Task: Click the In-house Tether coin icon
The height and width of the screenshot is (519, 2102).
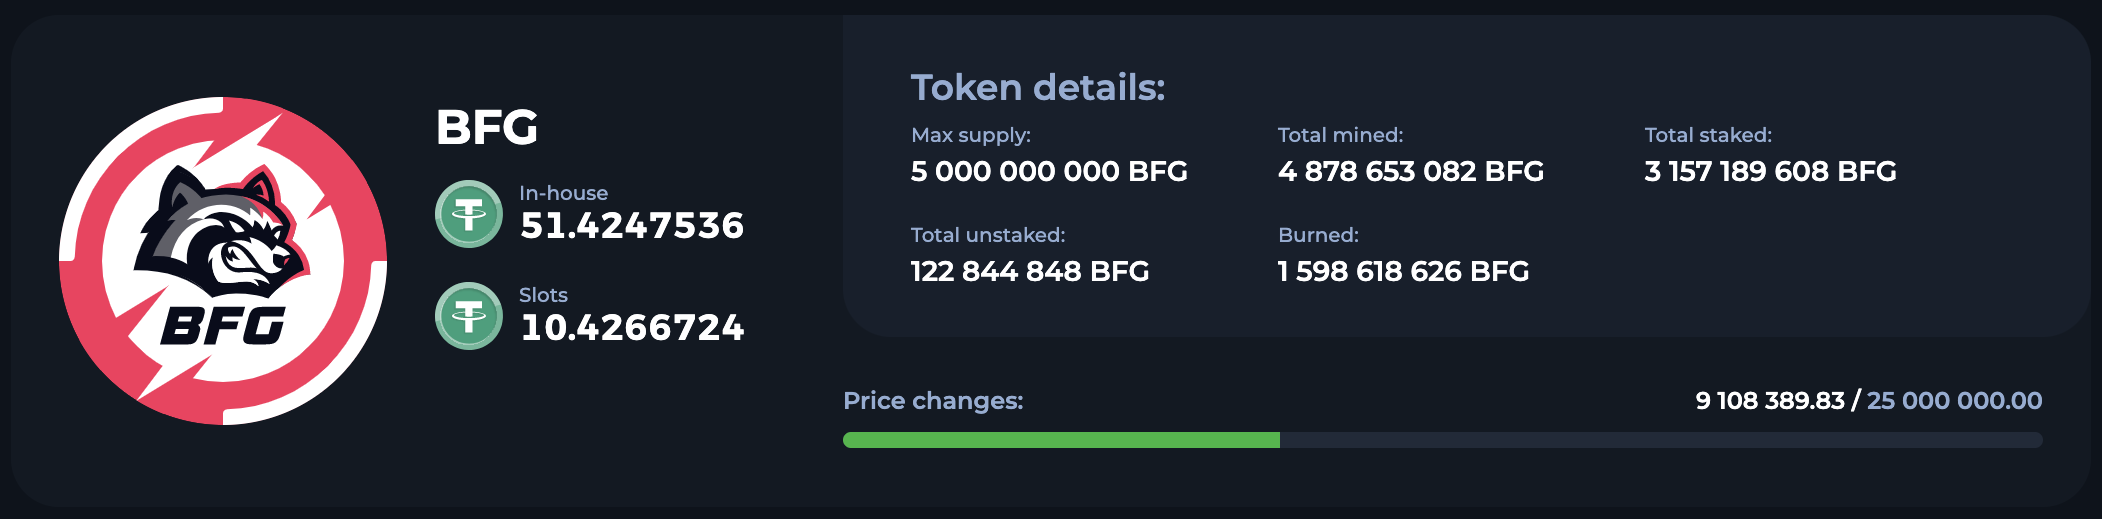Action: tap(469, 214)
